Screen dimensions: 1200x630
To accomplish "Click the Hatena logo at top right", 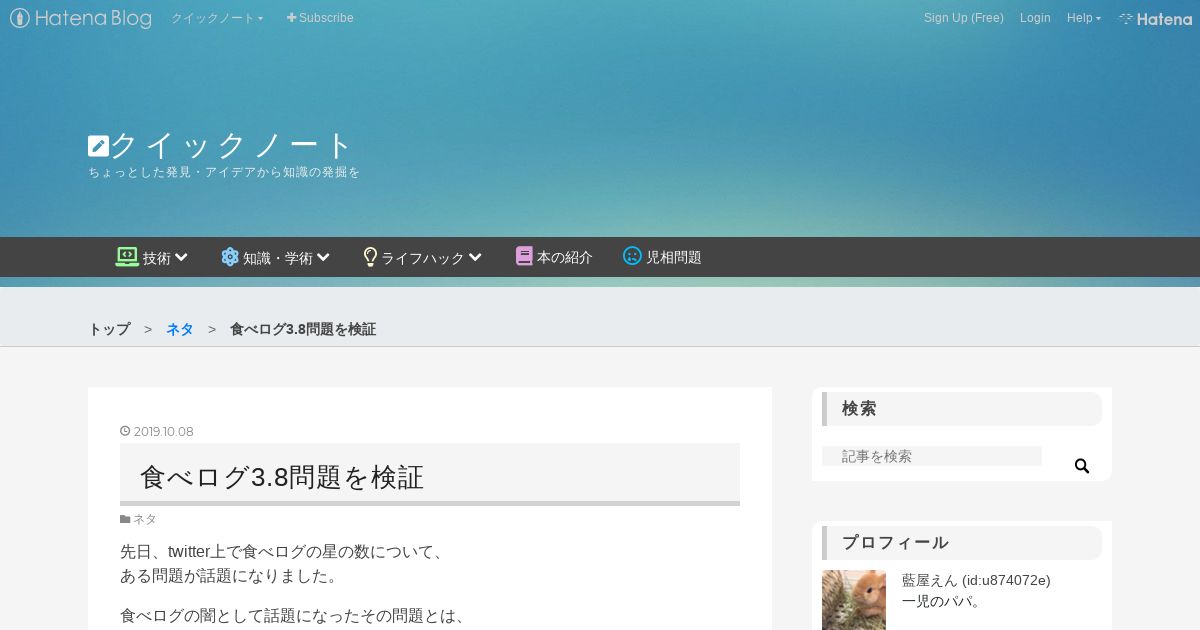I will (x=1155, y=19).
